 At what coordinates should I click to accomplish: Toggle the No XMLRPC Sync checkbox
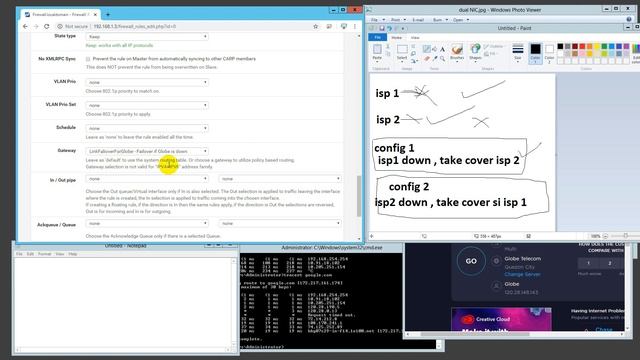(88, 59)
